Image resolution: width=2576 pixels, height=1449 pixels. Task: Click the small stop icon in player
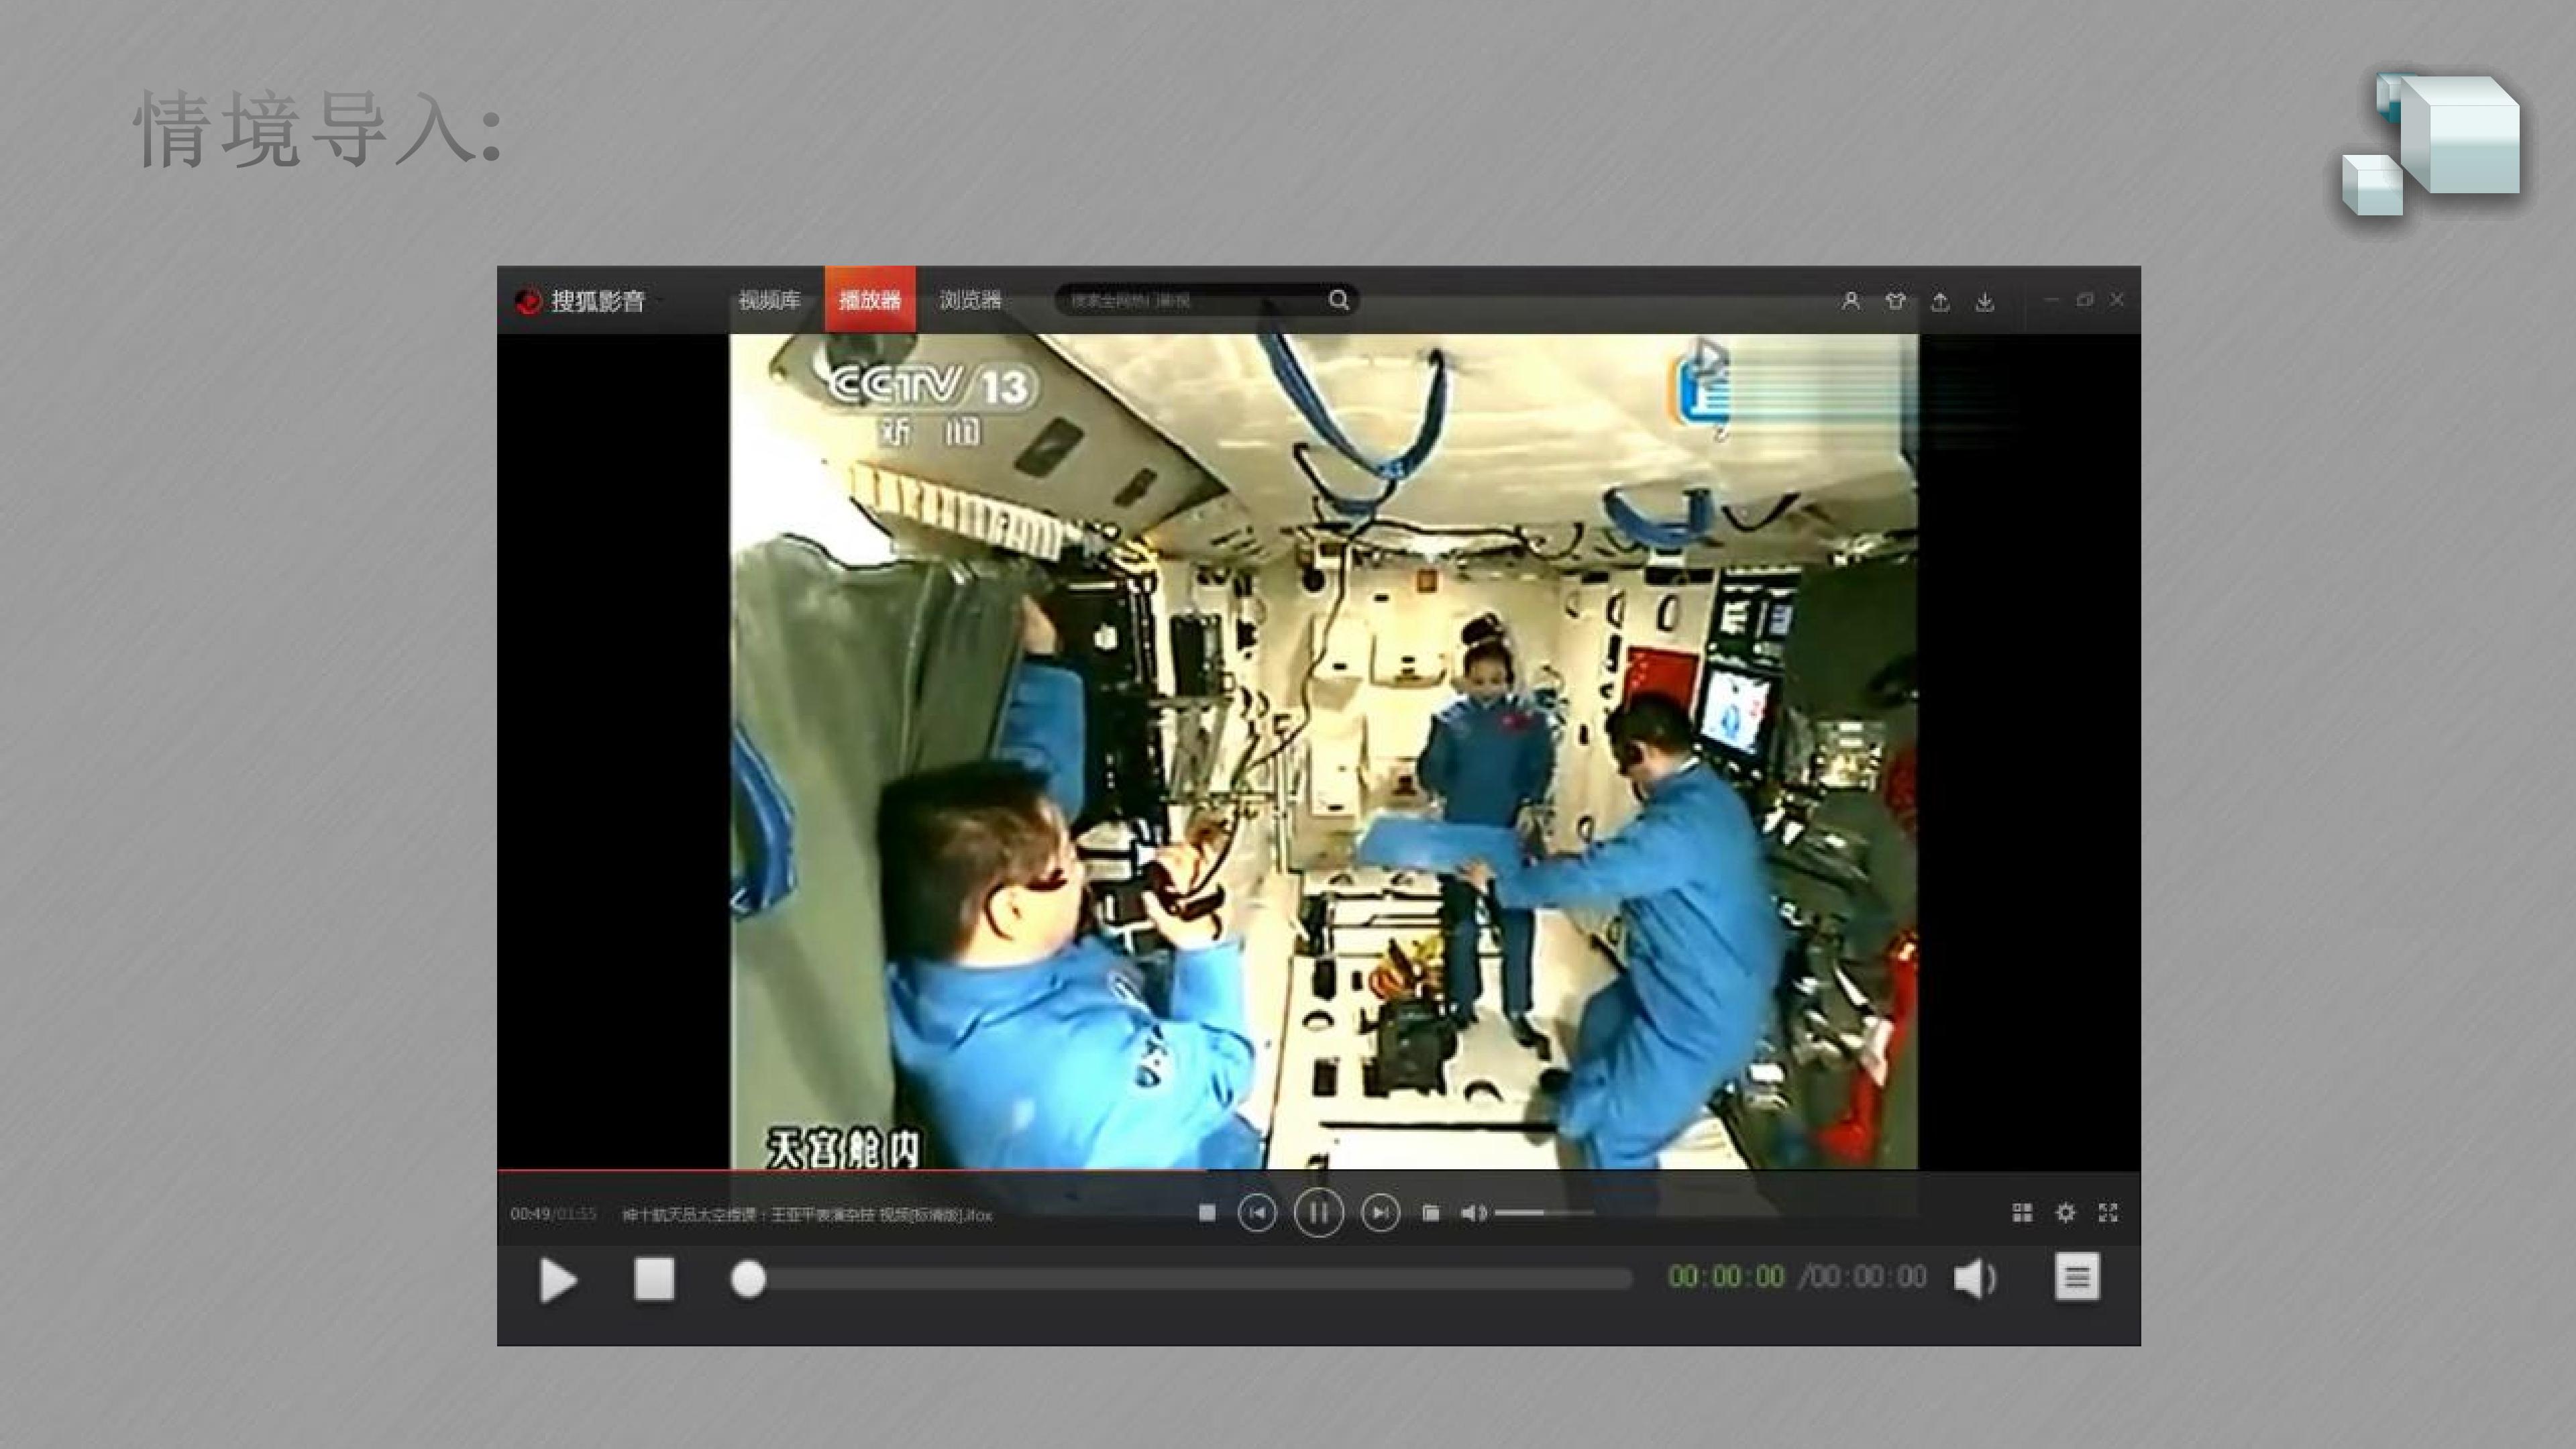coord(1207,1213)
